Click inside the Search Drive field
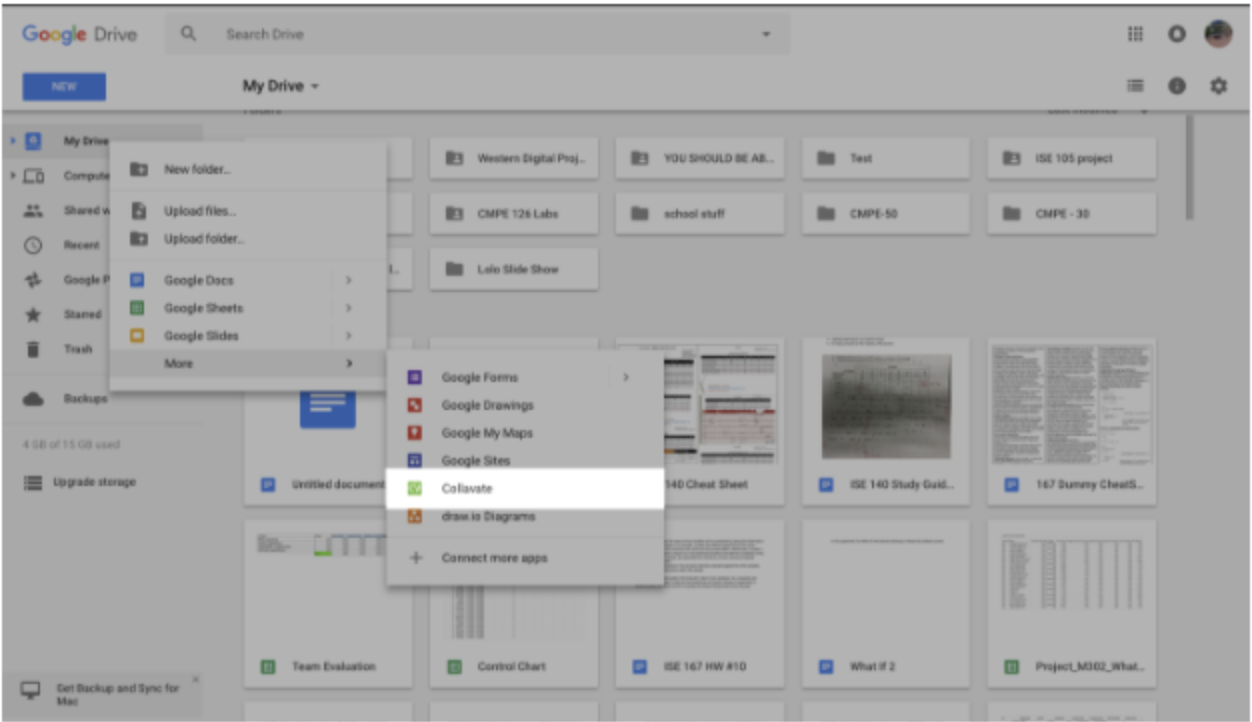Screen dimensions: 1252x722 [478, 34]
